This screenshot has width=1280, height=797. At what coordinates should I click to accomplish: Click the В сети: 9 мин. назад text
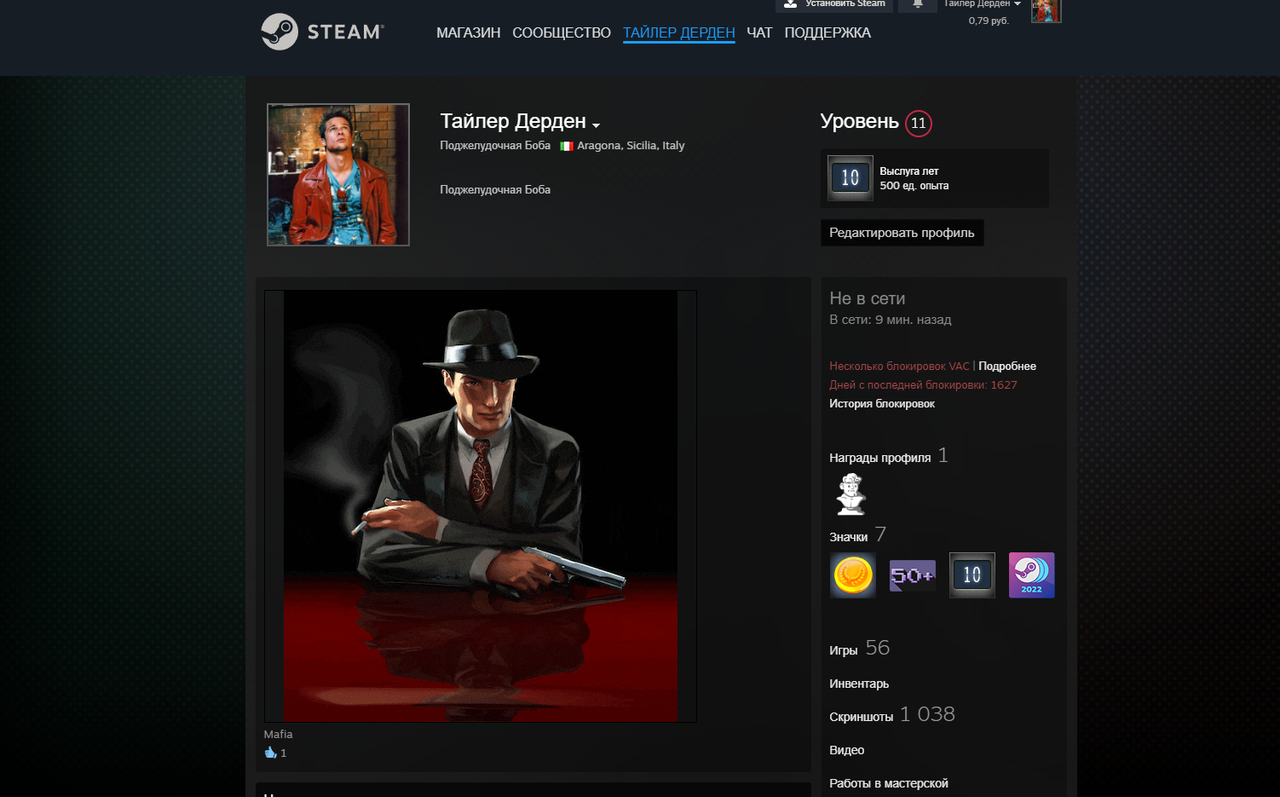point(890,320)
